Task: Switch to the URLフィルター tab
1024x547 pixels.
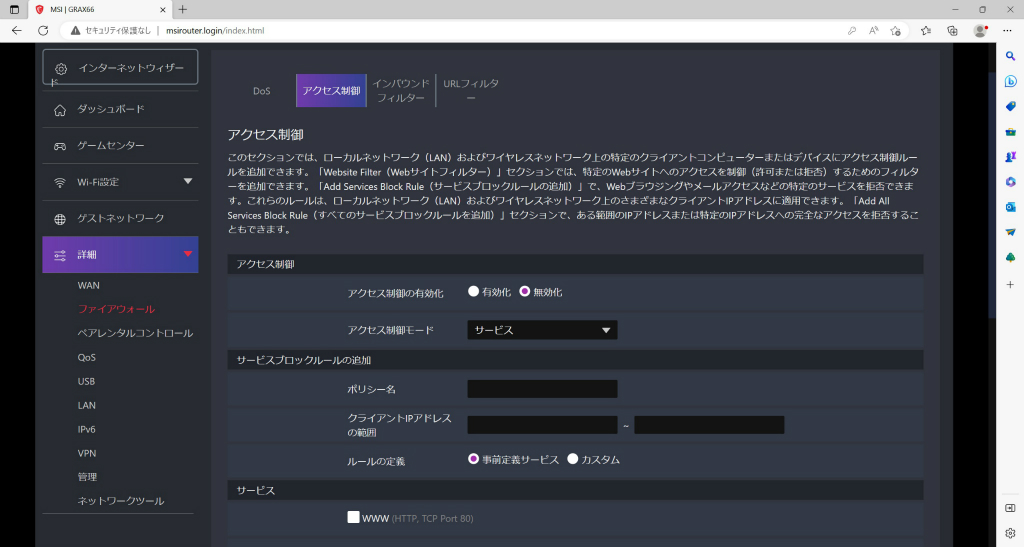Action: pyautogui.click(x=471, y=91)
